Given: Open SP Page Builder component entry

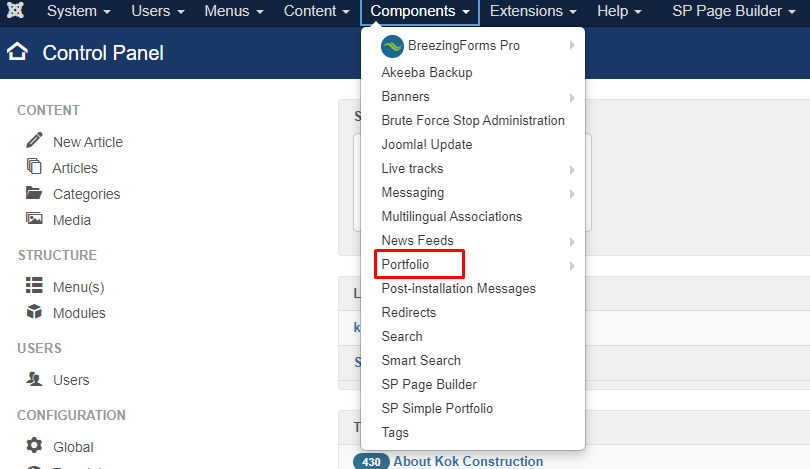Looking at the screenshot, I should click(x=429, y=384).
